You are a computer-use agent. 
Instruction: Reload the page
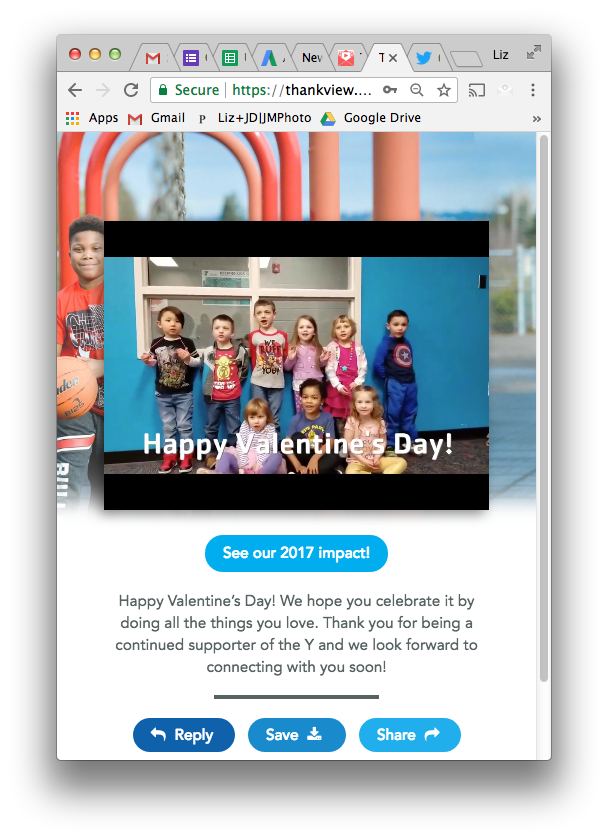pos(131,90)
